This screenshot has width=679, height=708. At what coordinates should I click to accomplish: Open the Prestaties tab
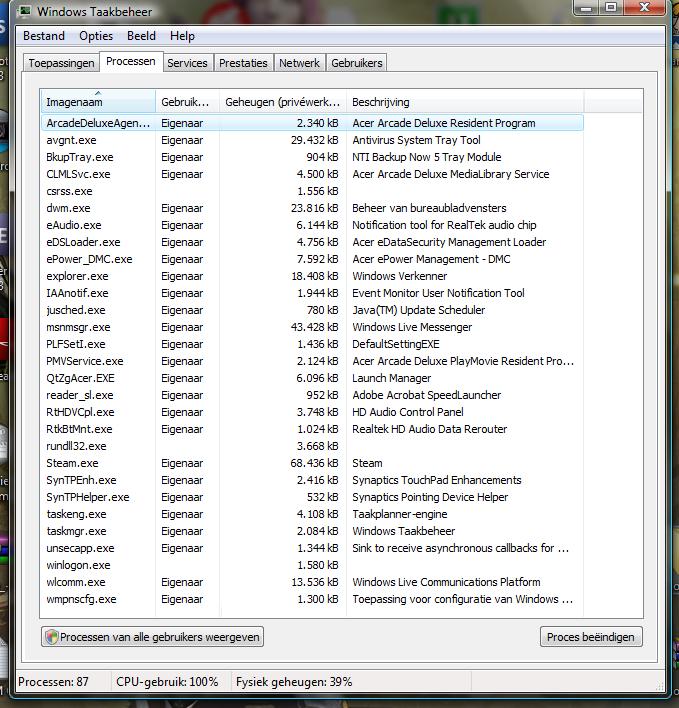click(x=243, y=63)
